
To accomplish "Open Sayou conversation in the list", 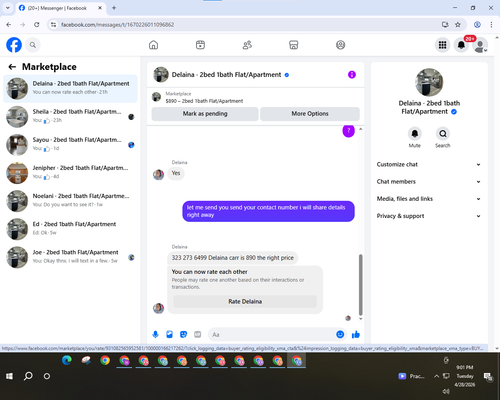I will pyautogui.click(x=70, y=145).
